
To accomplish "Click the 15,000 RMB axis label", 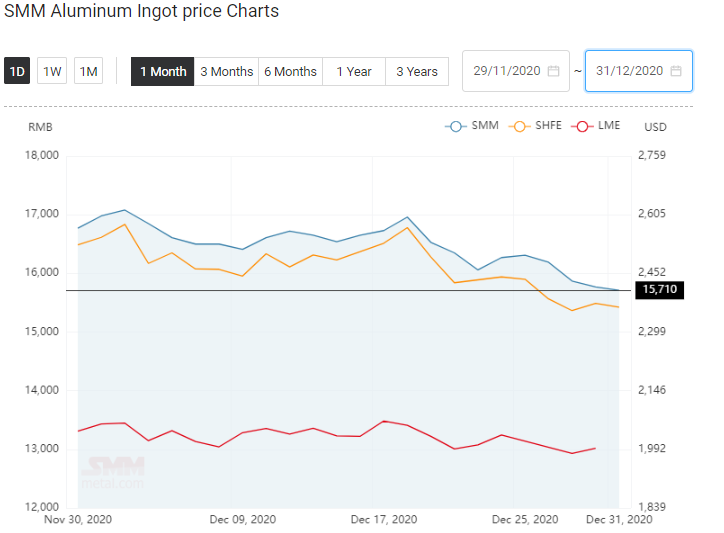I will (42, 332).
